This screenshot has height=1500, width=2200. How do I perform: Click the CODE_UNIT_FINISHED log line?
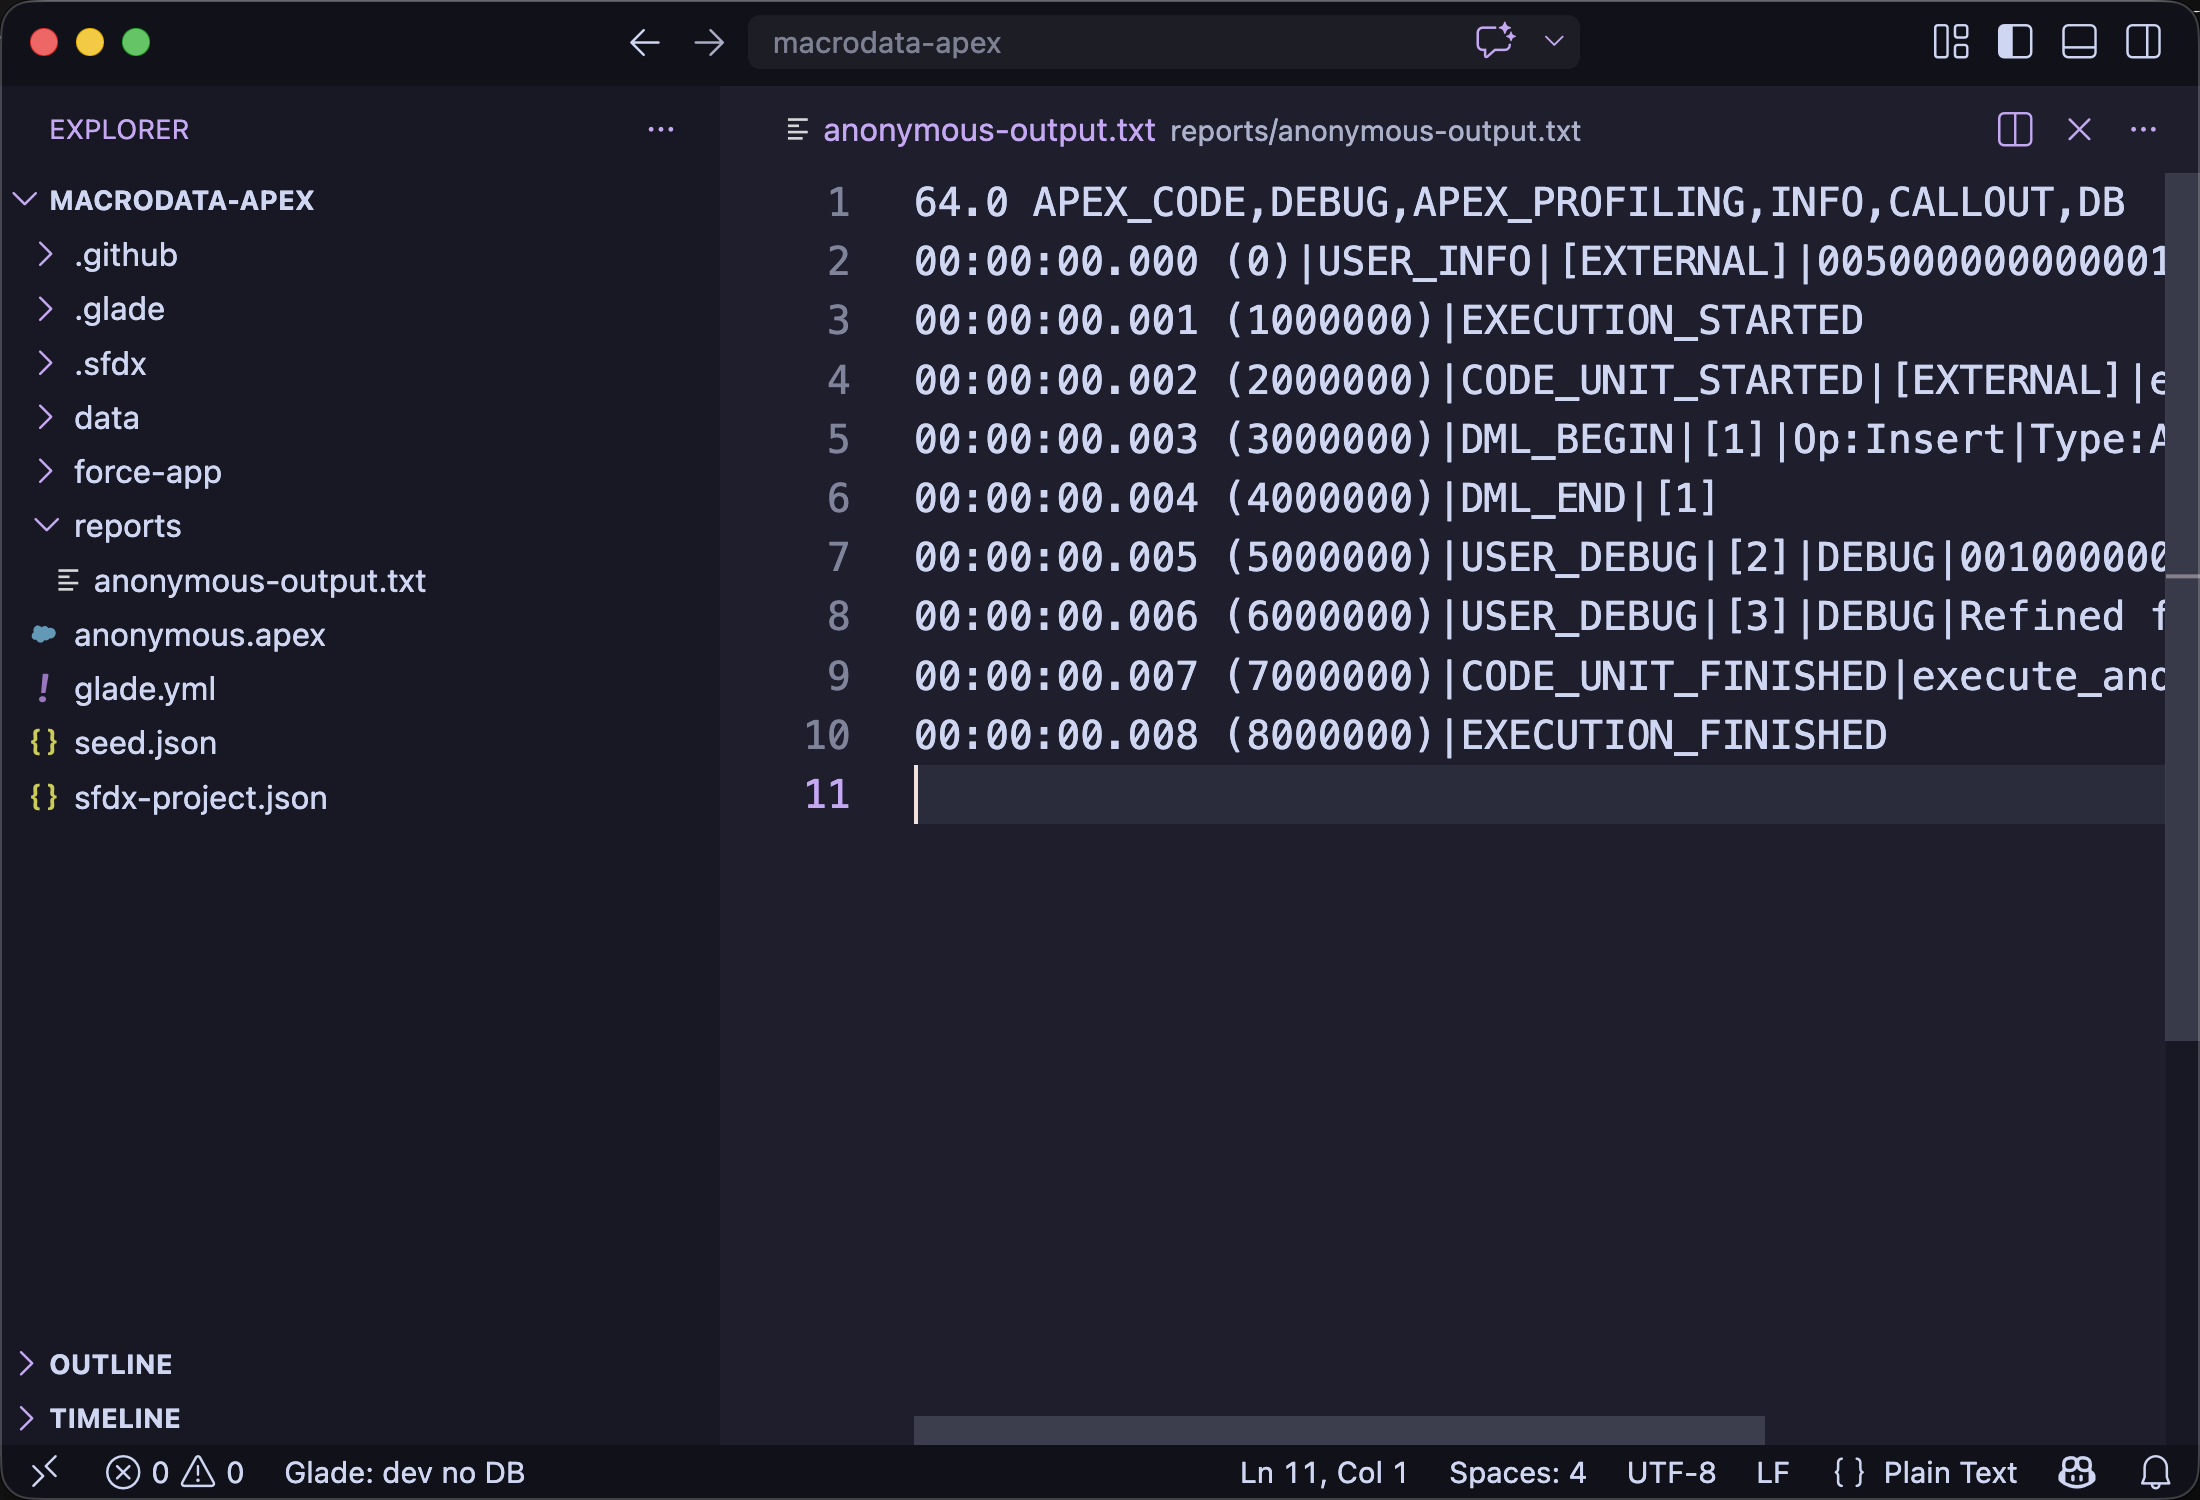tap(1539, 676)
